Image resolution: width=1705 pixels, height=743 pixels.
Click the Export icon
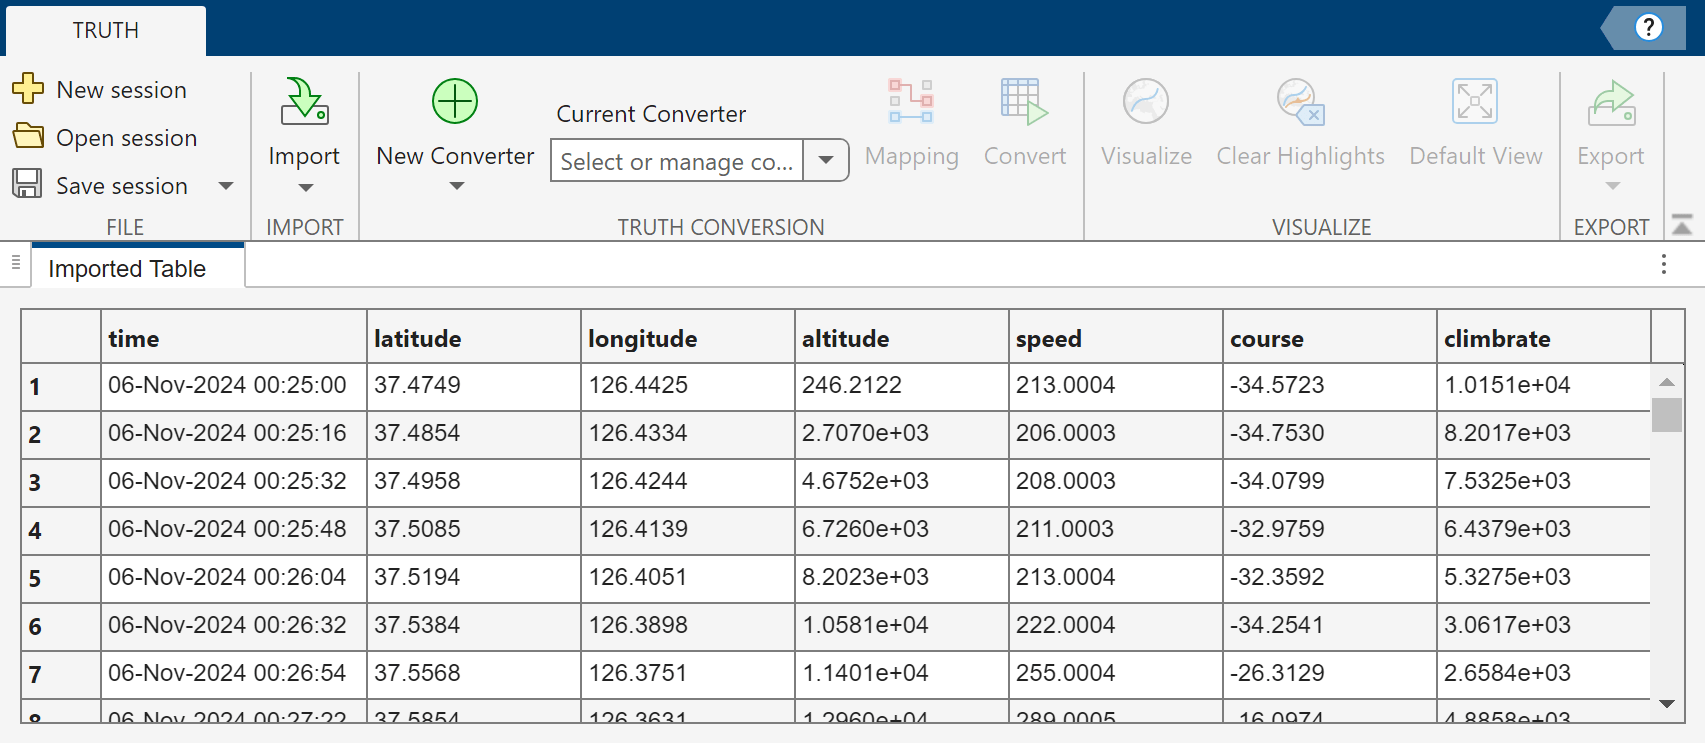1611,102
